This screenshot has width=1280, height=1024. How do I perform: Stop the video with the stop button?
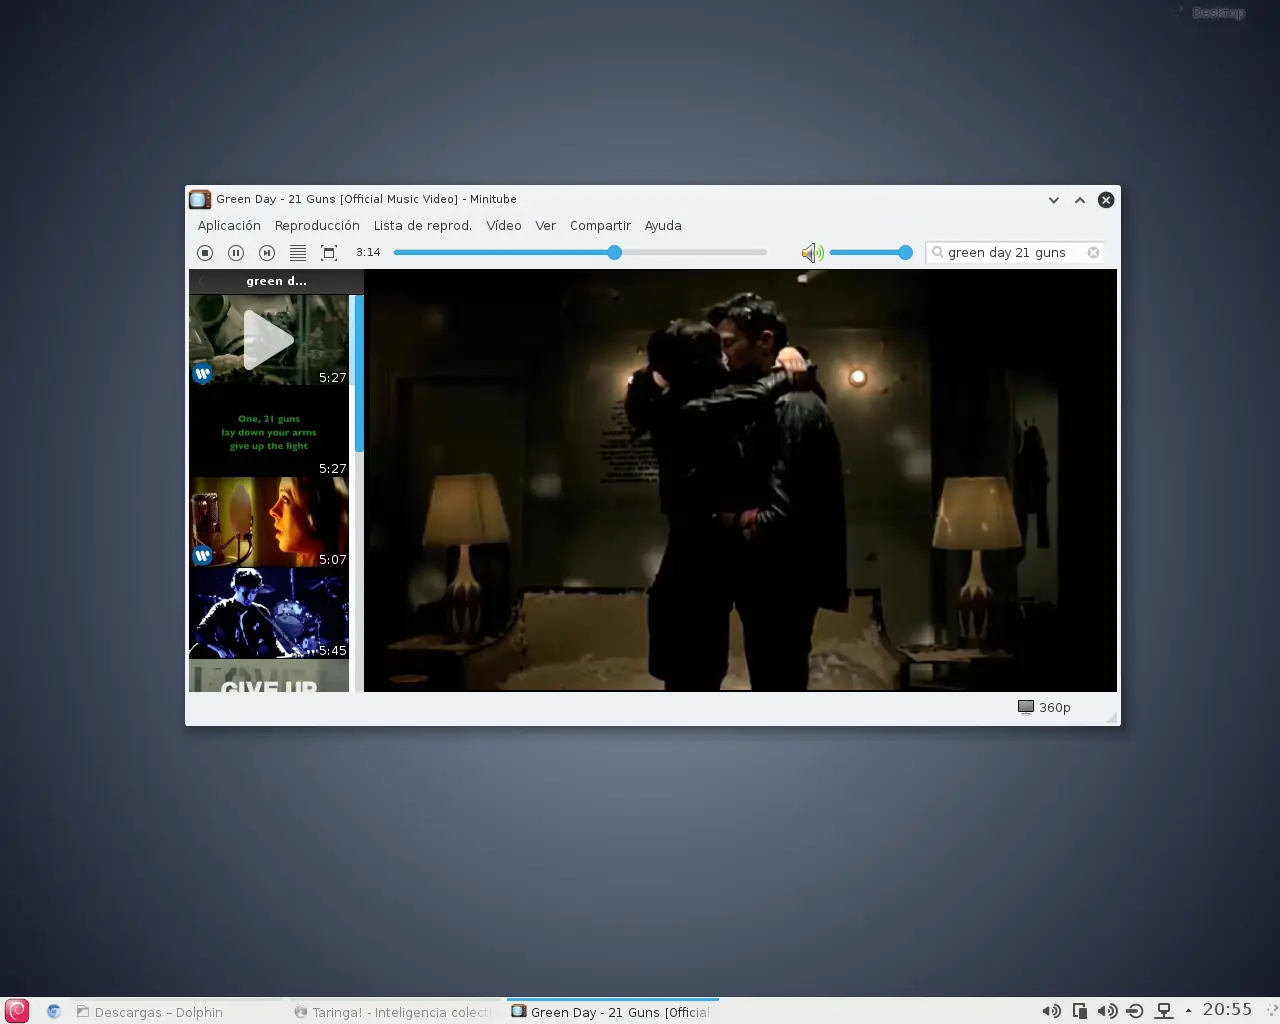205,253
